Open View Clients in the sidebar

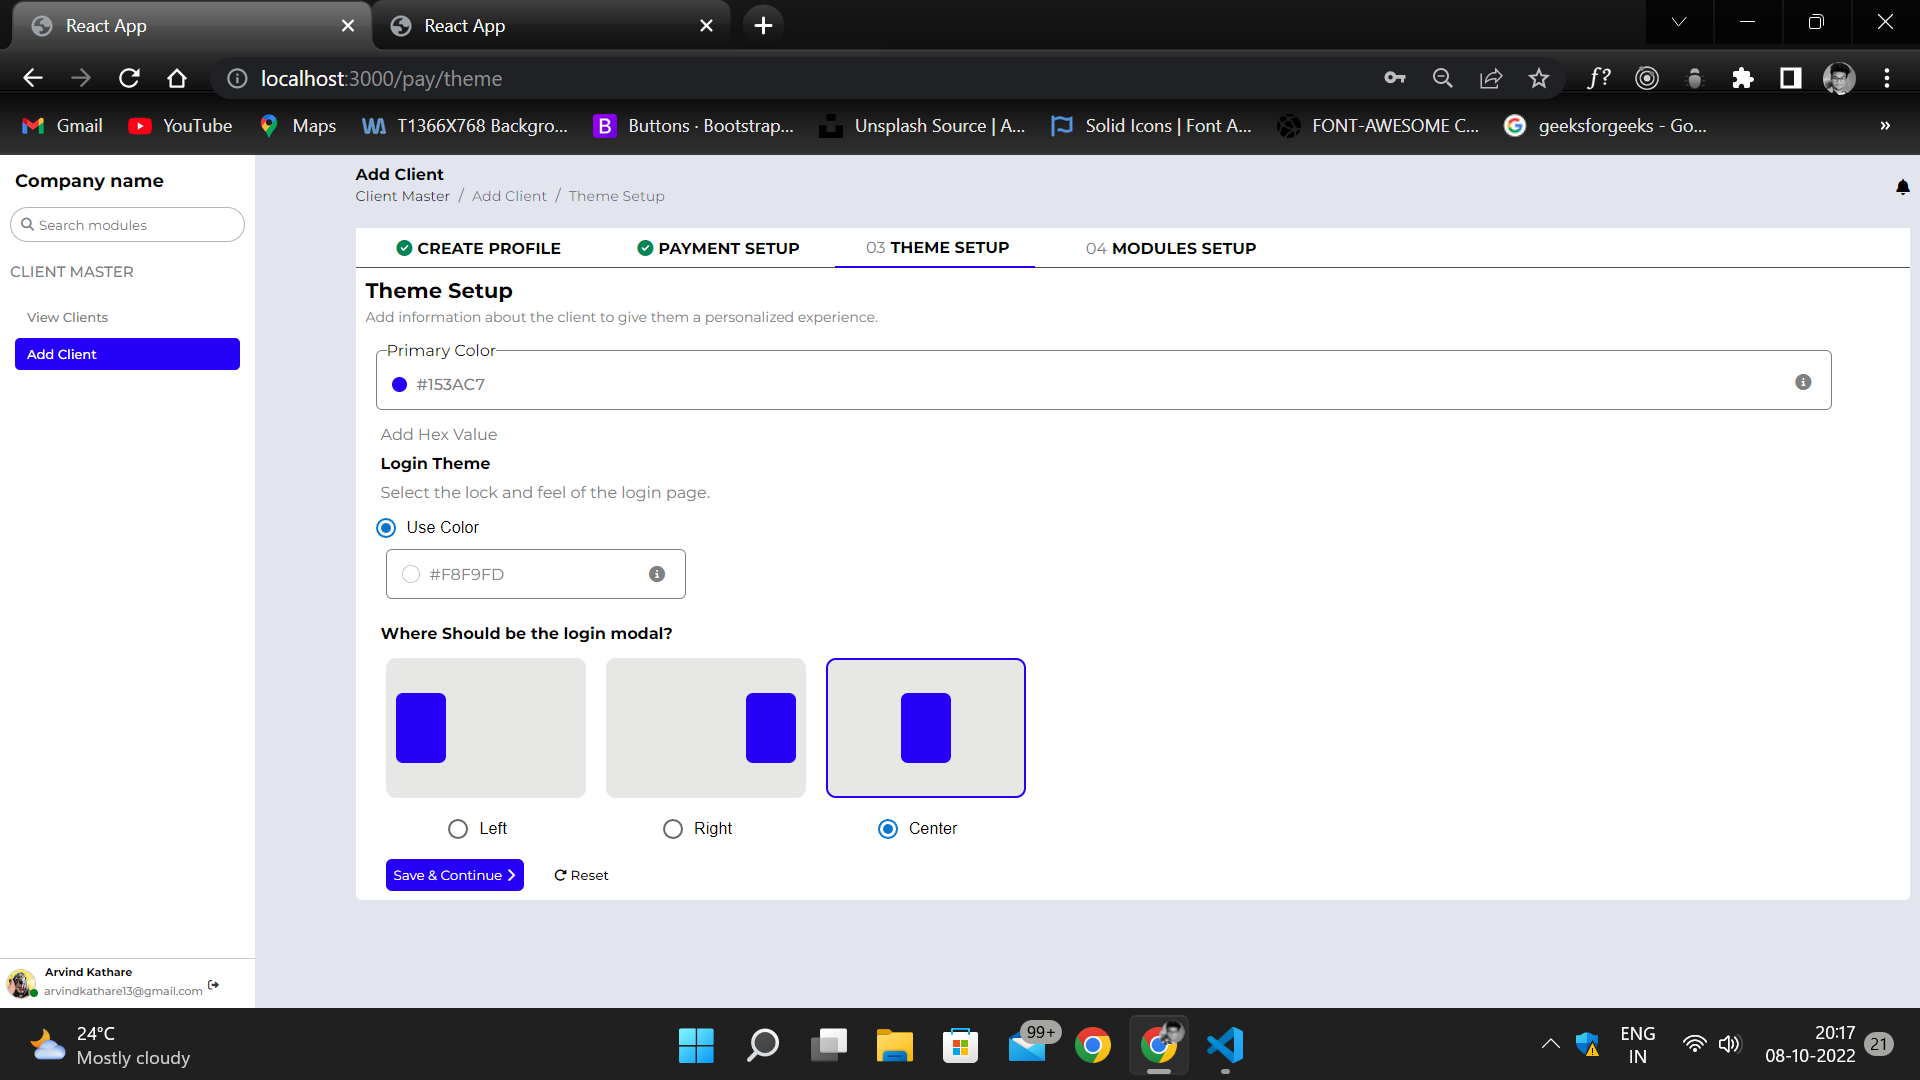(67, 317)
